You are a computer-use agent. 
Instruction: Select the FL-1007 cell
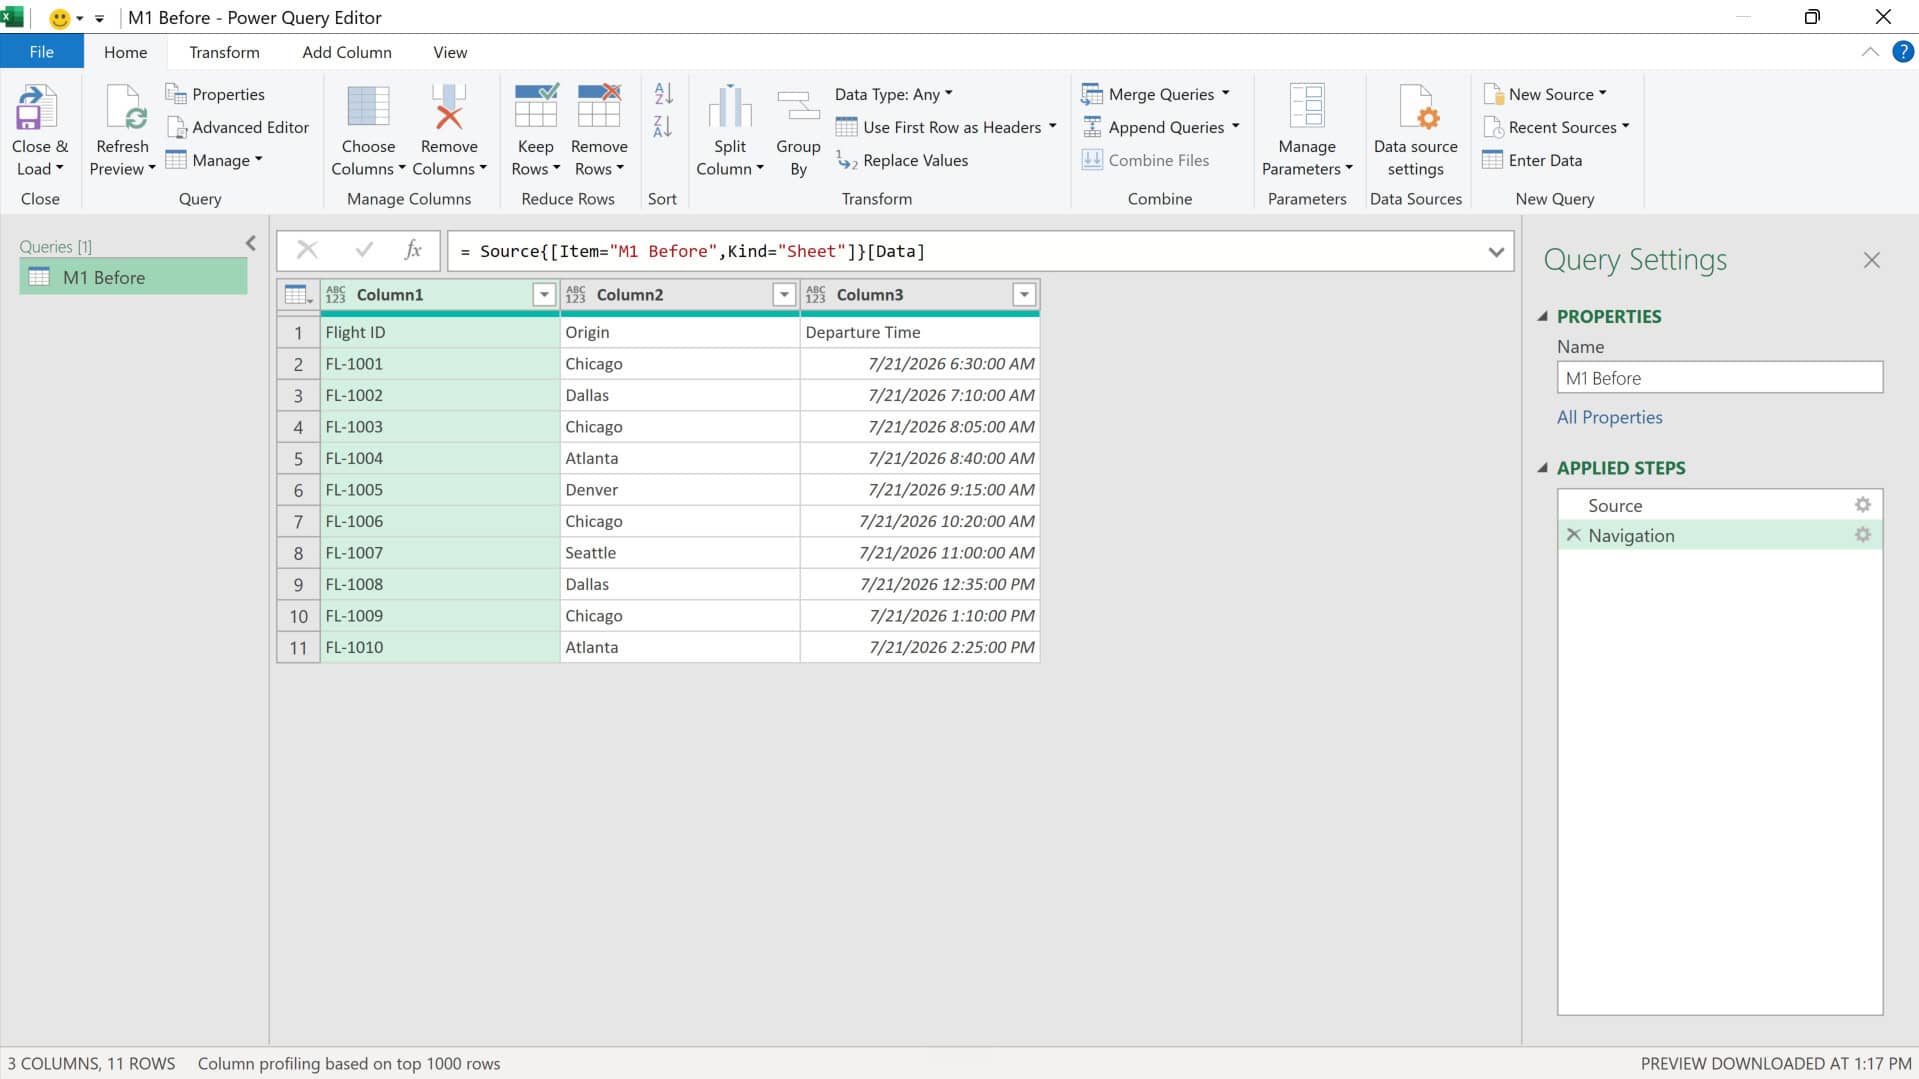(x=440, y=553)
